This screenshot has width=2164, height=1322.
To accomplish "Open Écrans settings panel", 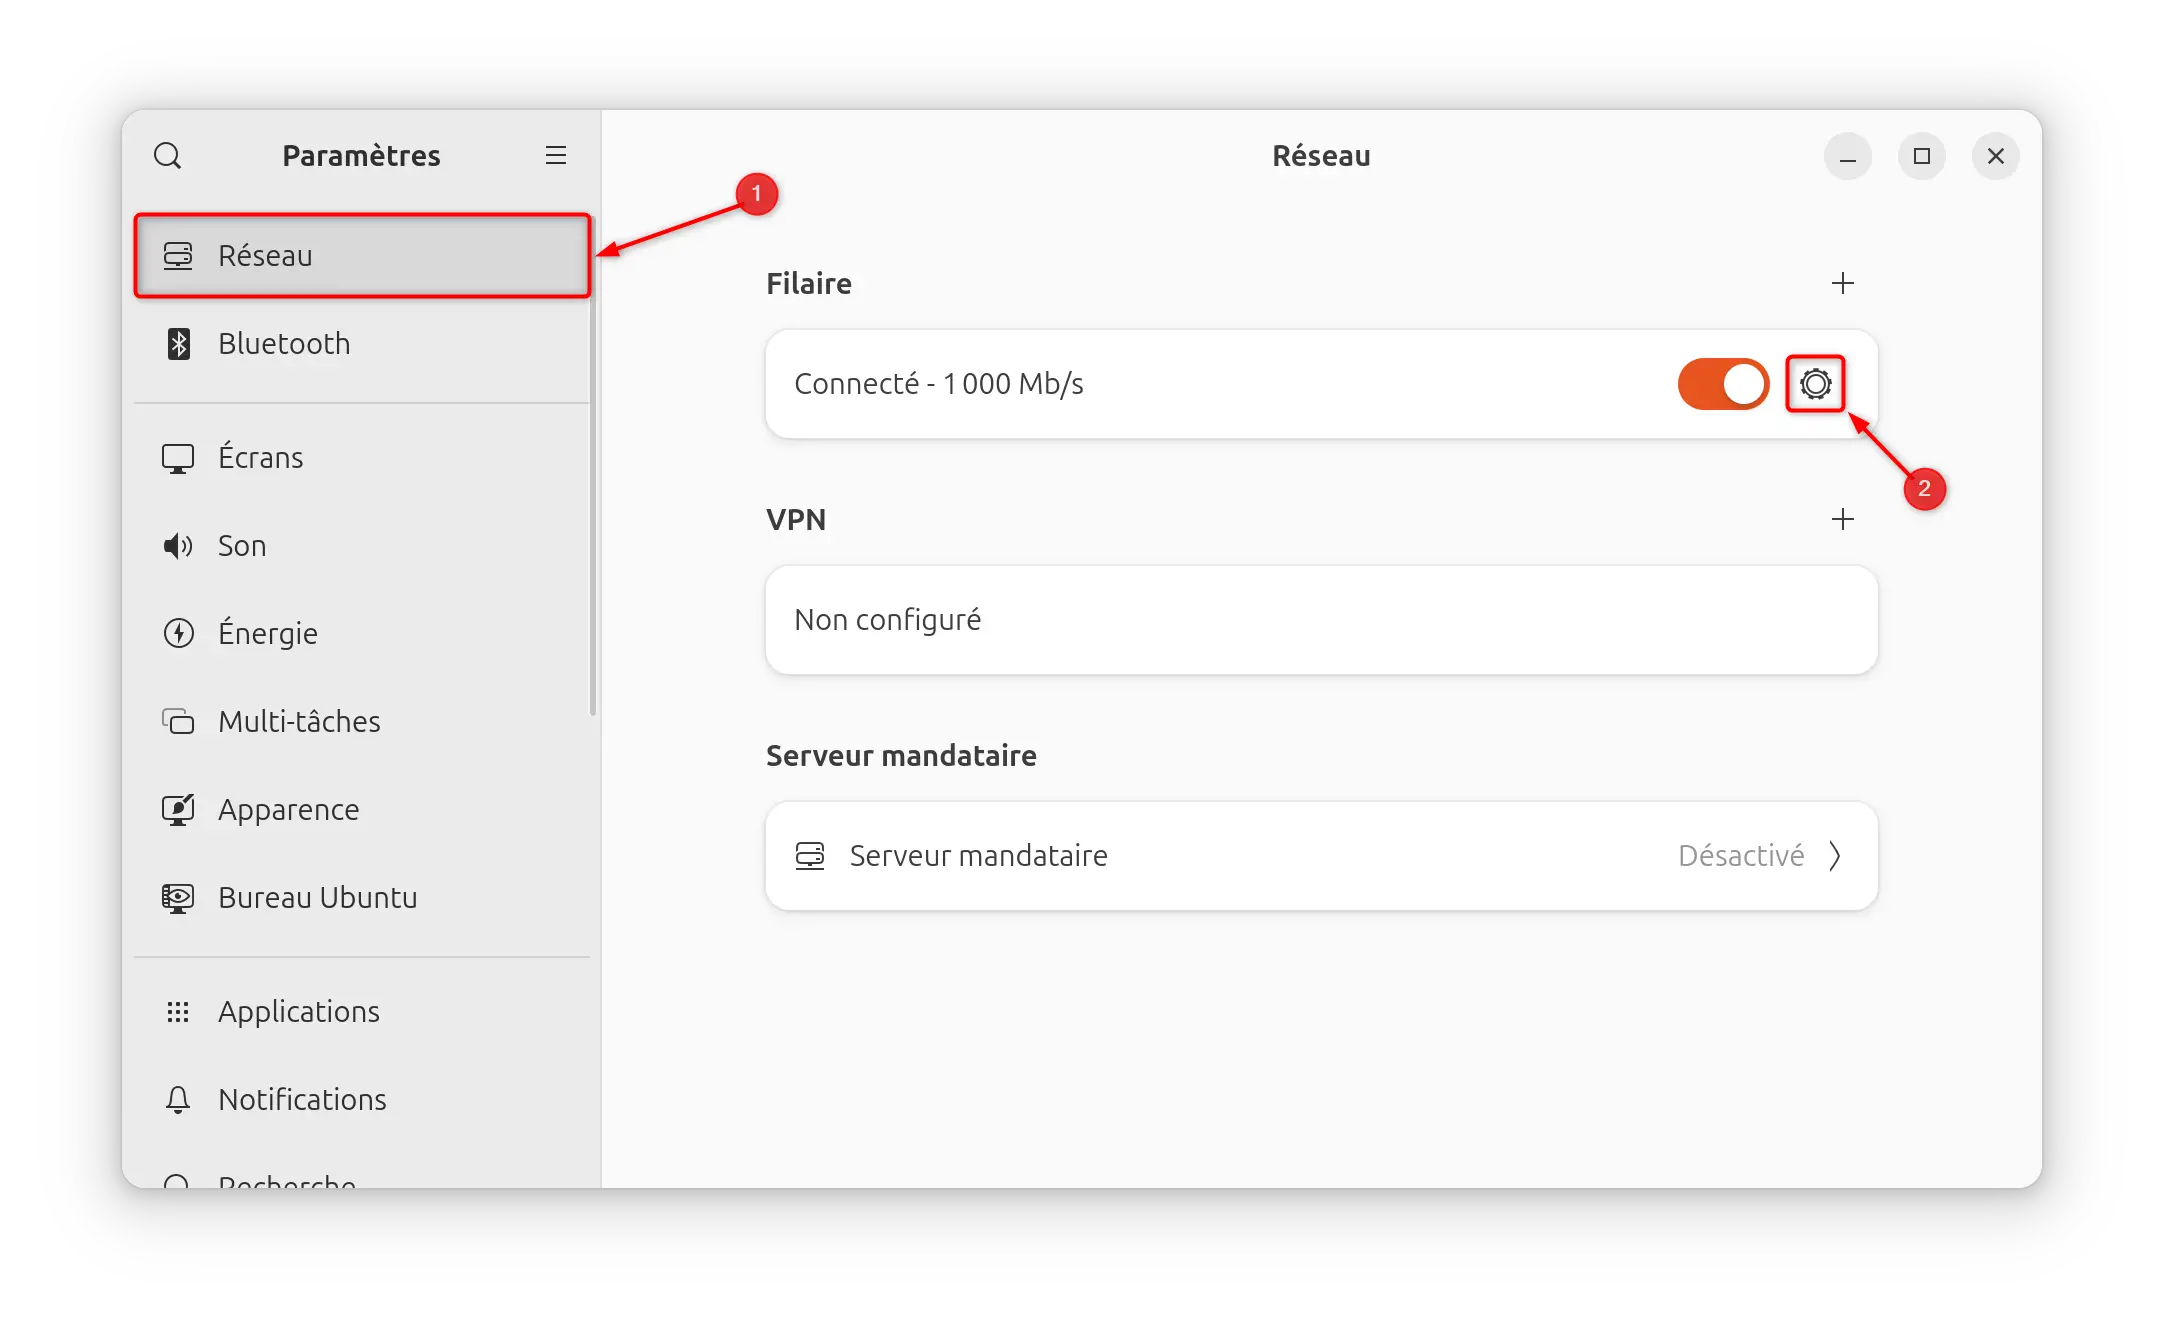I will tap(362, 458).
